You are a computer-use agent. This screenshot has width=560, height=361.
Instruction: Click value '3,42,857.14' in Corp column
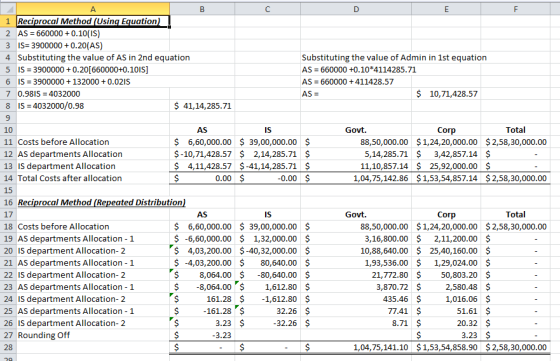[x=455, y=154]
